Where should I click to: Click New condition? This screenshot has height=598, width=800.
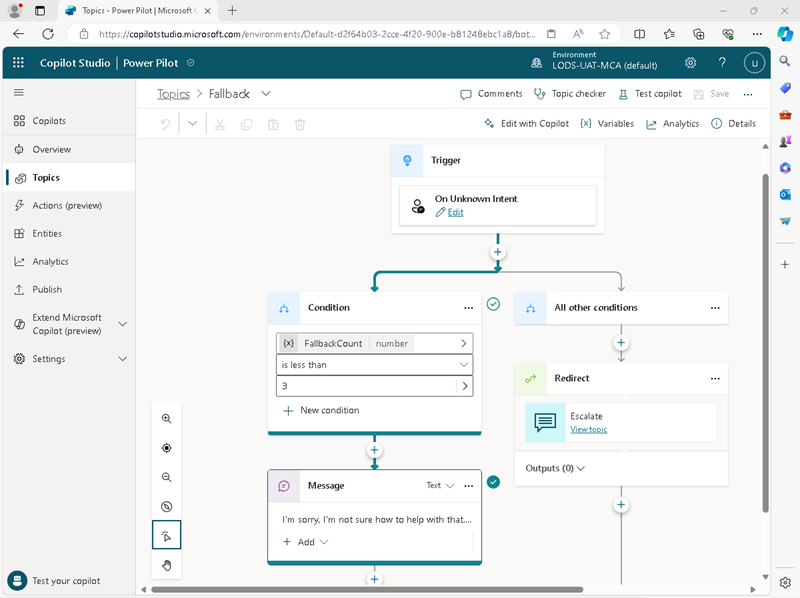coord(321,410)
